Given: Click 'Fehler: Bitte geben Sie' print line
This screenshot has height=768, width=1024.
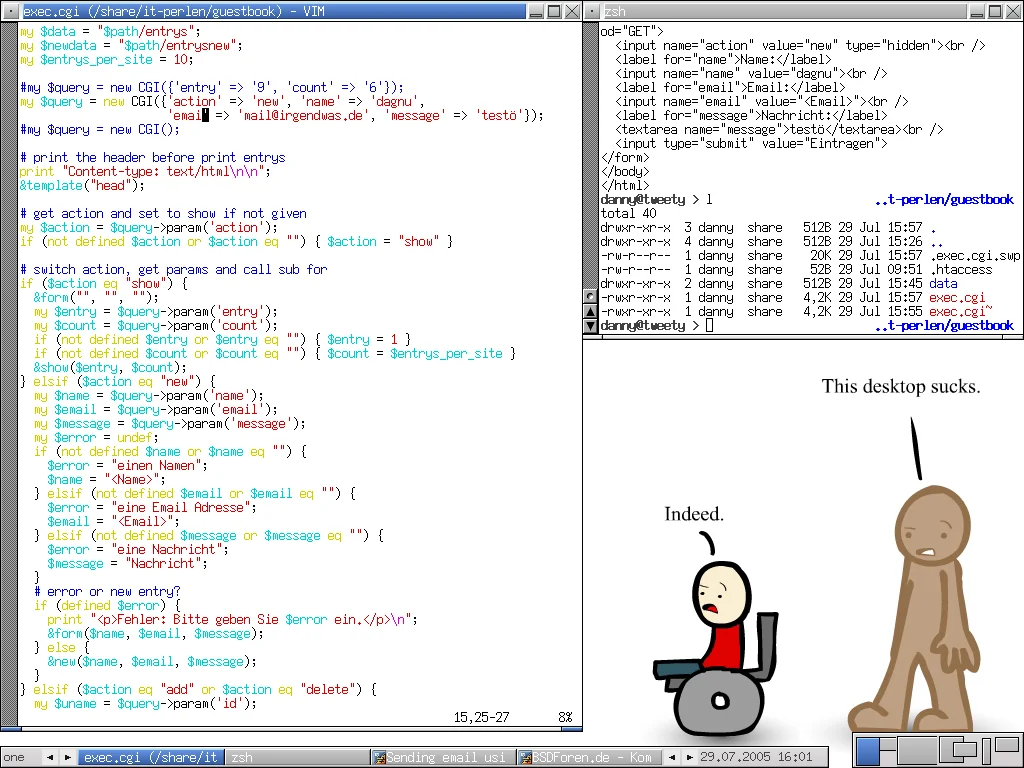Looking at the screenshot, I should click(x=232, y=619).
